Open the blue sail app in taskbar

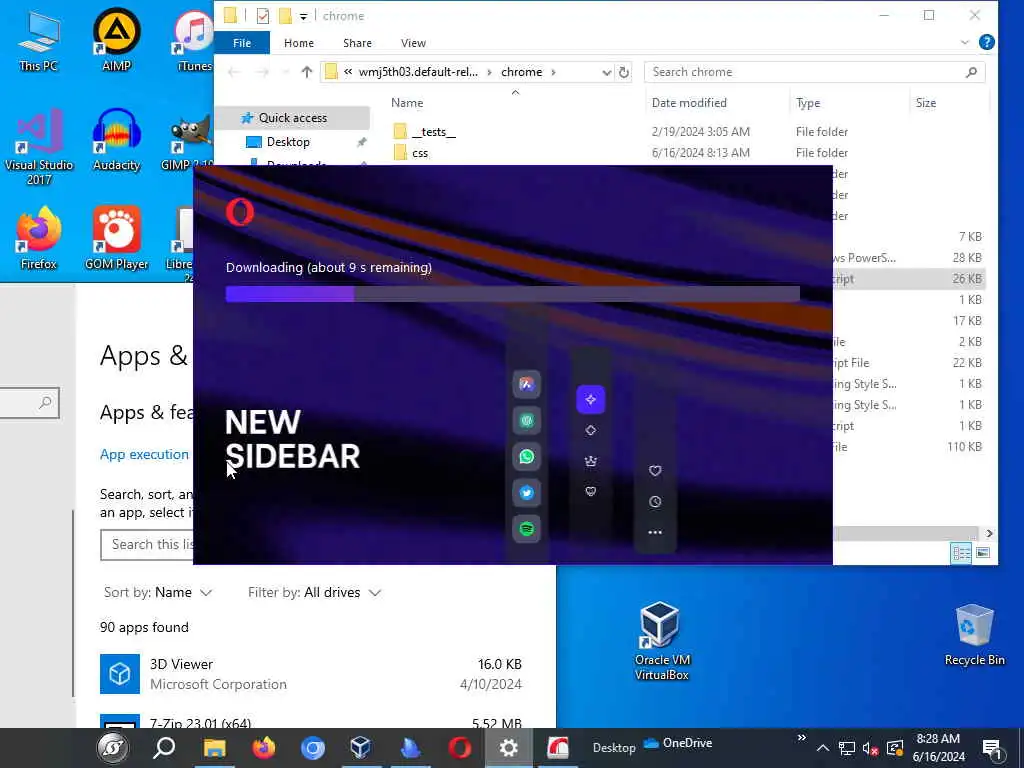(411, 748)
